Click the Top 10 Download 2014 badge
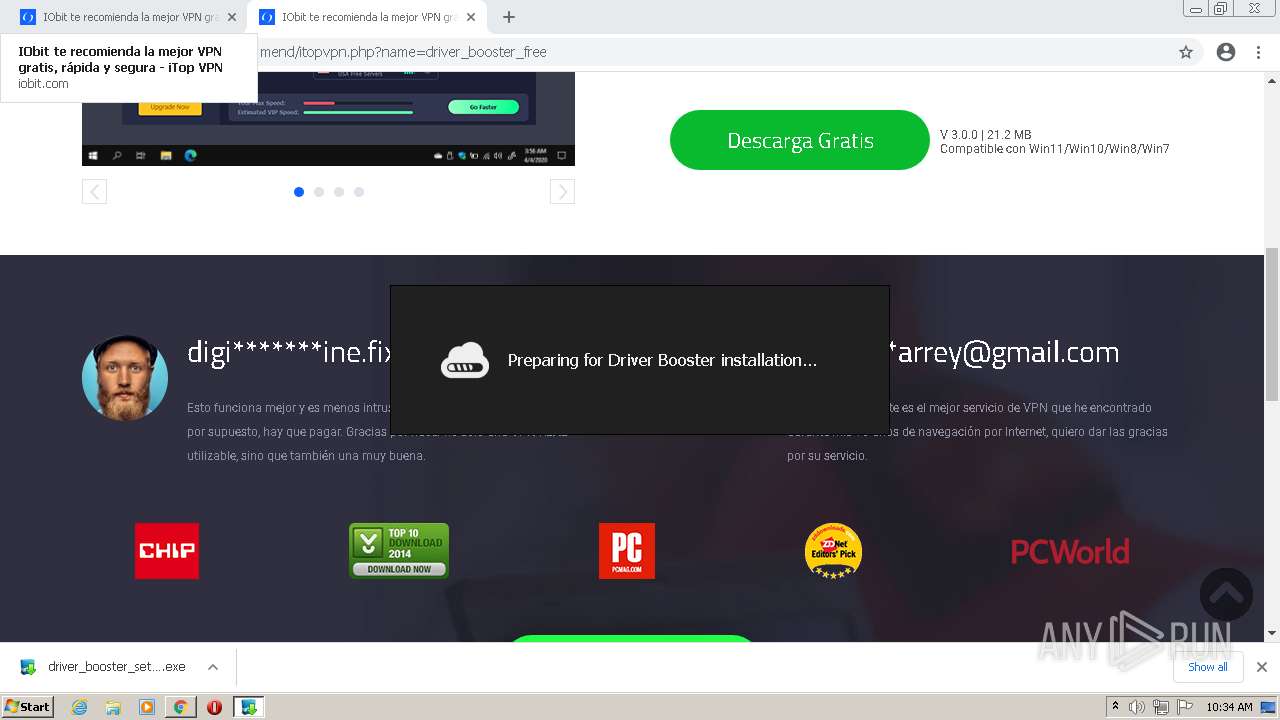This screenshot has width=1280, height=720. (399, 551)
